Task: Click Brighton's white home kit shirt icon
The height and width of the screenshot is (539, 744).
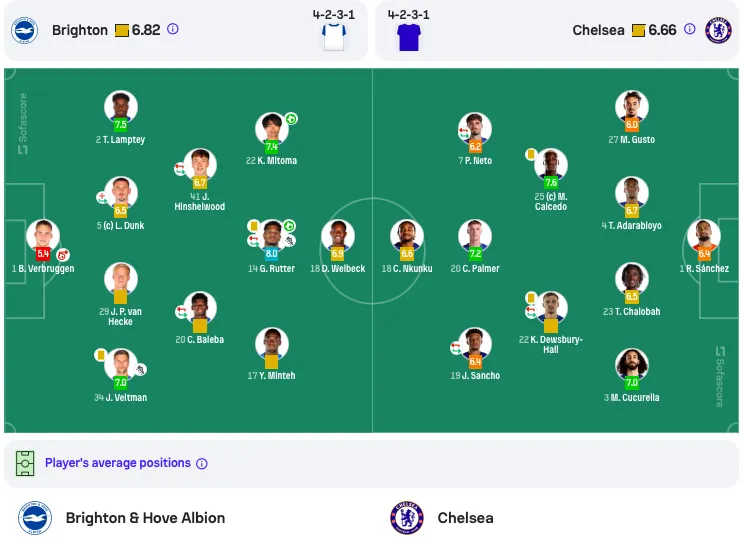Action: (334, 37)
